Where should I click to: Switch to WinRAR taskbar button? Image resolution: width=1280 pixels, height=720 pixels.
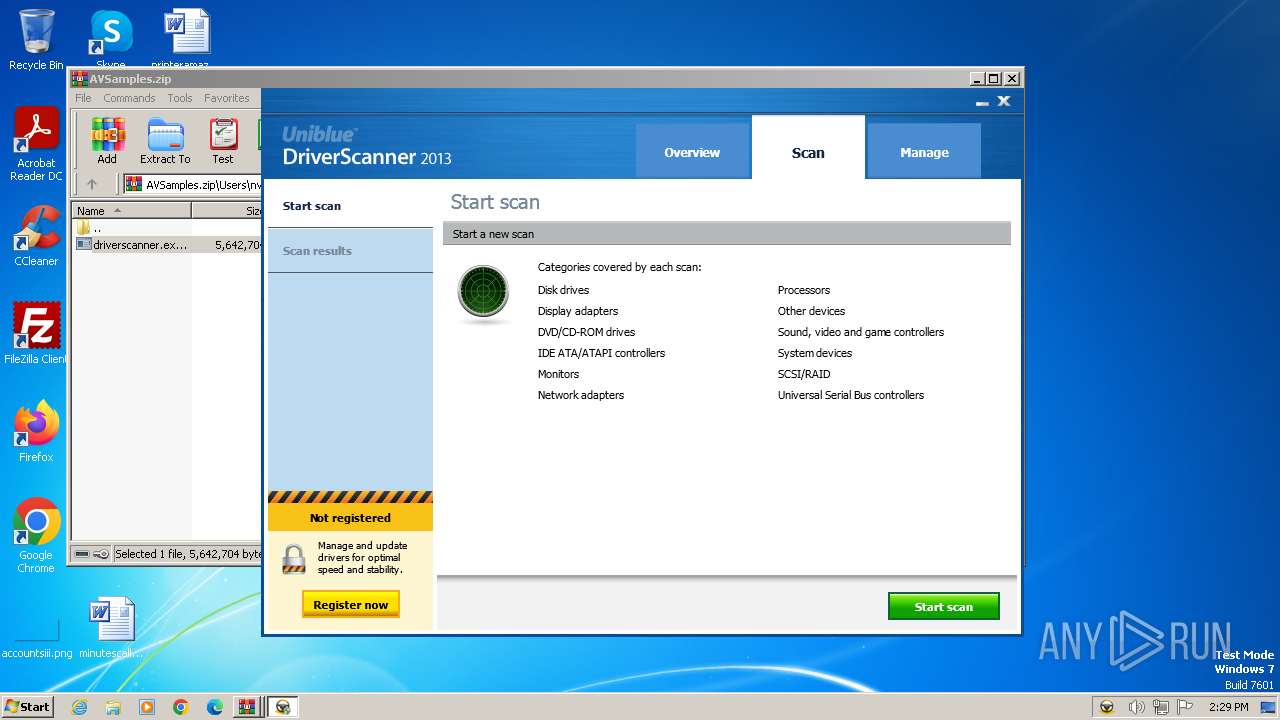(x=247, y=707)
